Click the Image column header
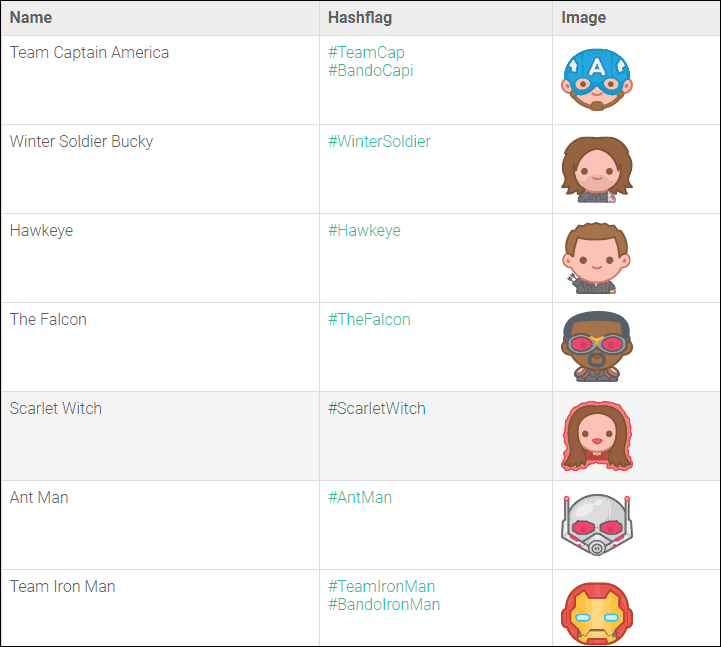 (584, 17)
